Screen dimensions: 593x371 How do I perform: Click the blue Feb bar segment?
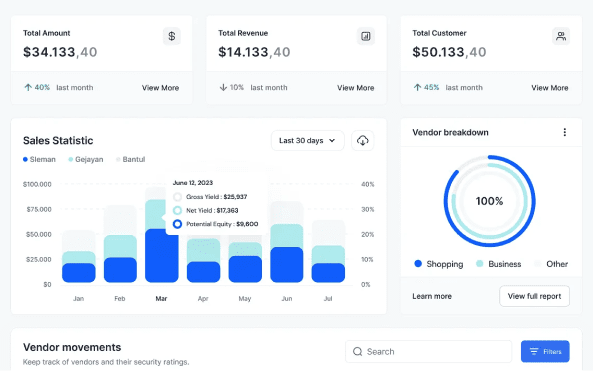coord(120,270)
